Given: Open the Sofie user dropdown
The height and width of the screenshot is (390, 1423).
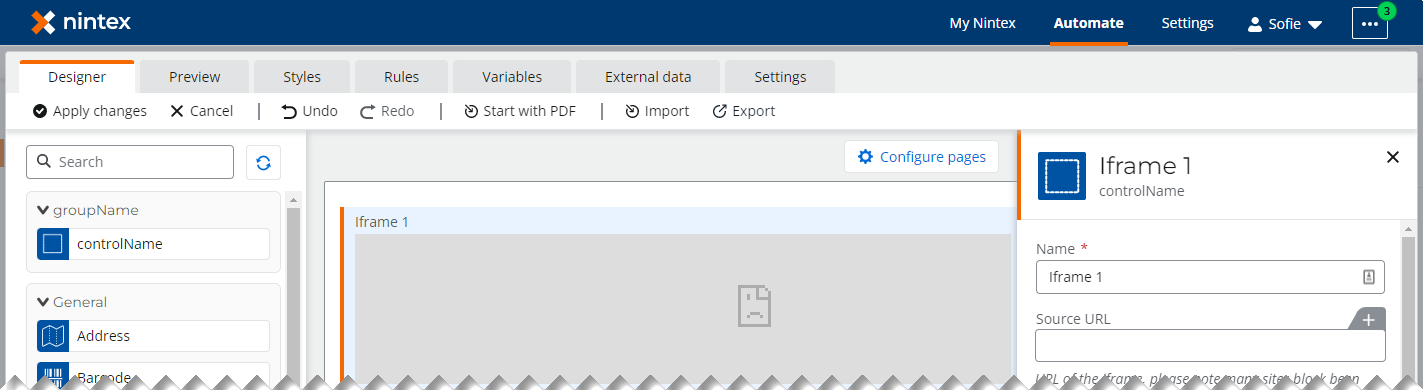Looking at the screenshot, I should click(x=1285, y=24).
